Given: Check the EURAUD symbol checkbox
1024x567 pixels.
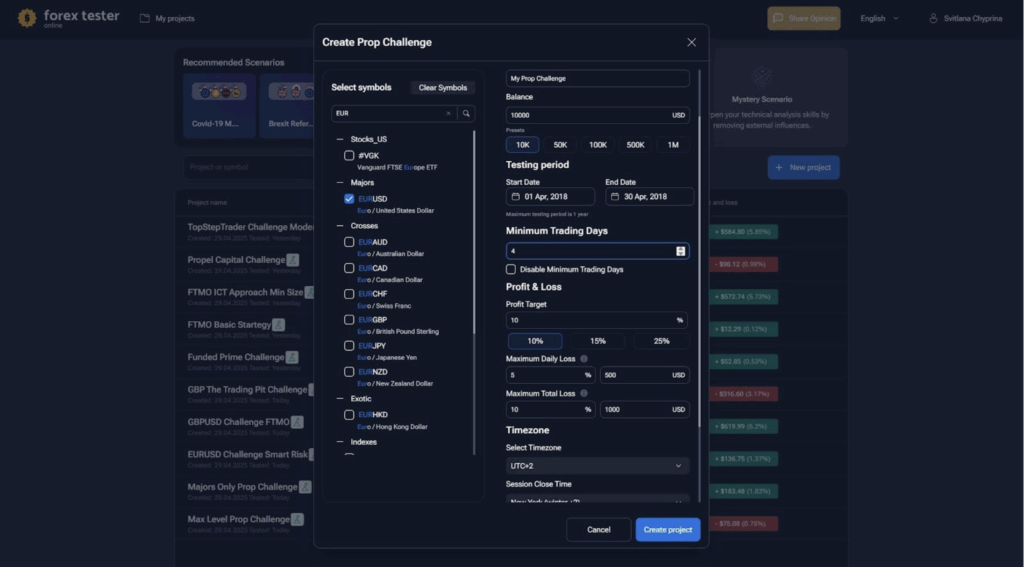Looking at the screenshot, I should [349, 242].
